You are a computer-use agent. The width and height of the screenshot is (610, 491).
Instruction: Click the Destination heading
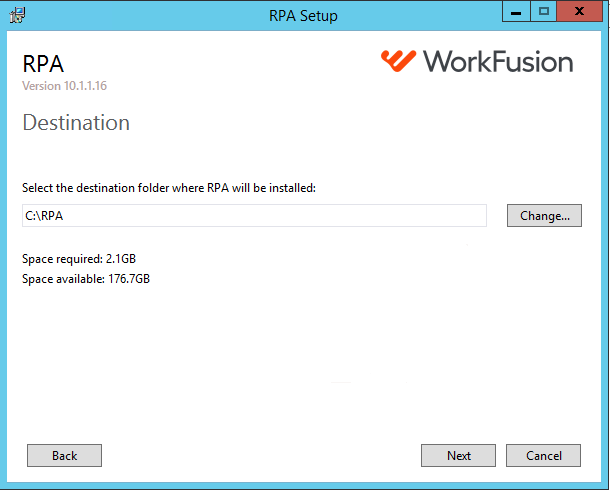[76, 123]
